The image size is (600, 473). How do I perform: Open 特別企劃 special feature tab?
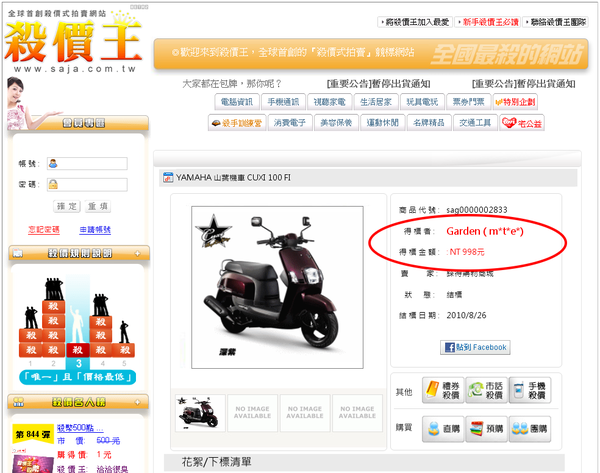click(515, 102)
